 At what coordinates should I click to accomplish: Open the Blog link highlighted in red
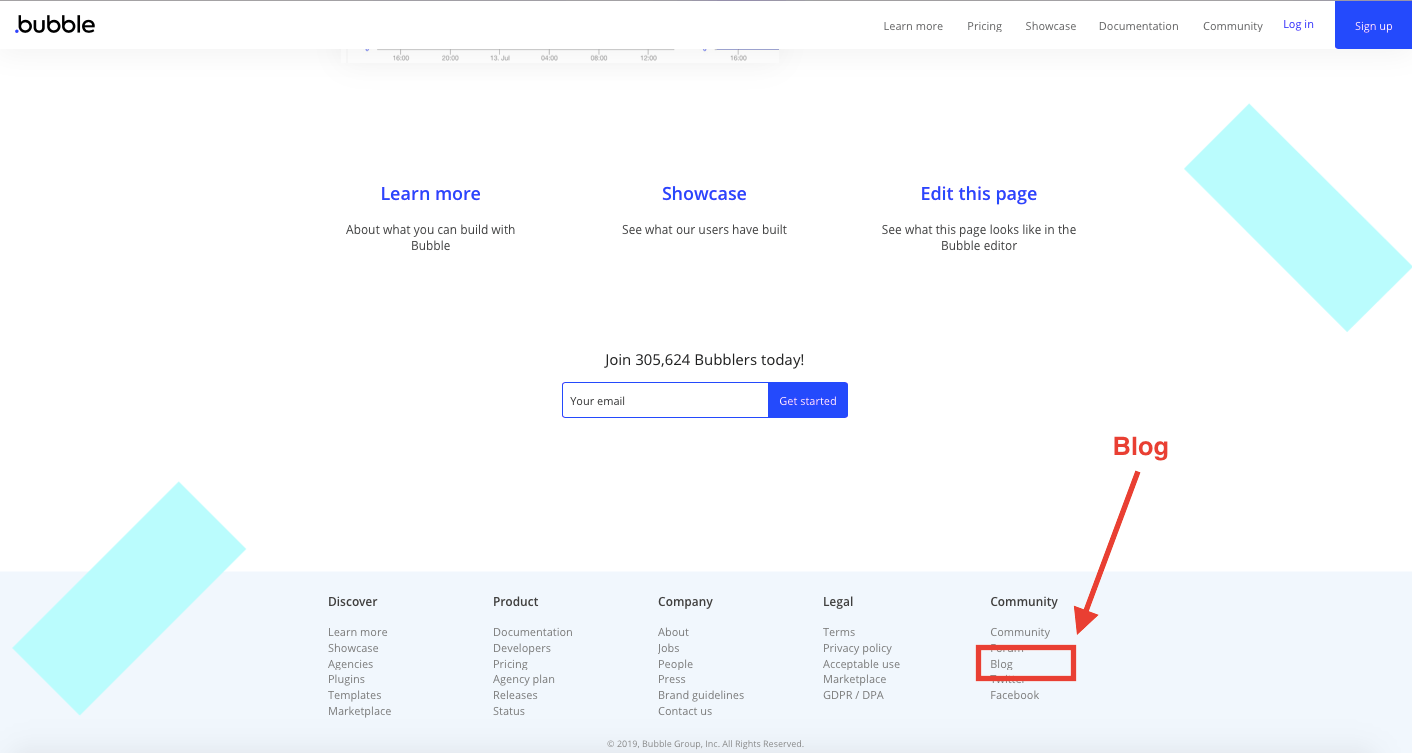[x=1002, y=663]
